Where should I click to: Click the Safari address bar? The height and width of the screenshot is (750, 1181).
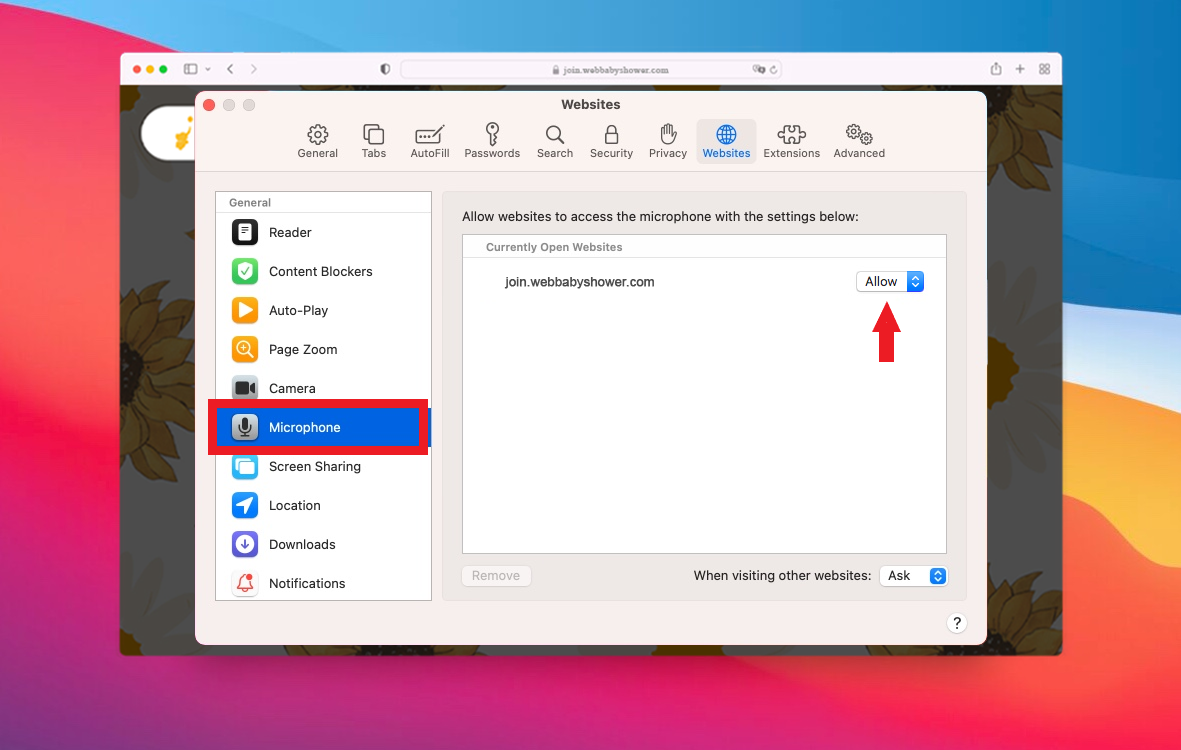click(x=591, y=70)
